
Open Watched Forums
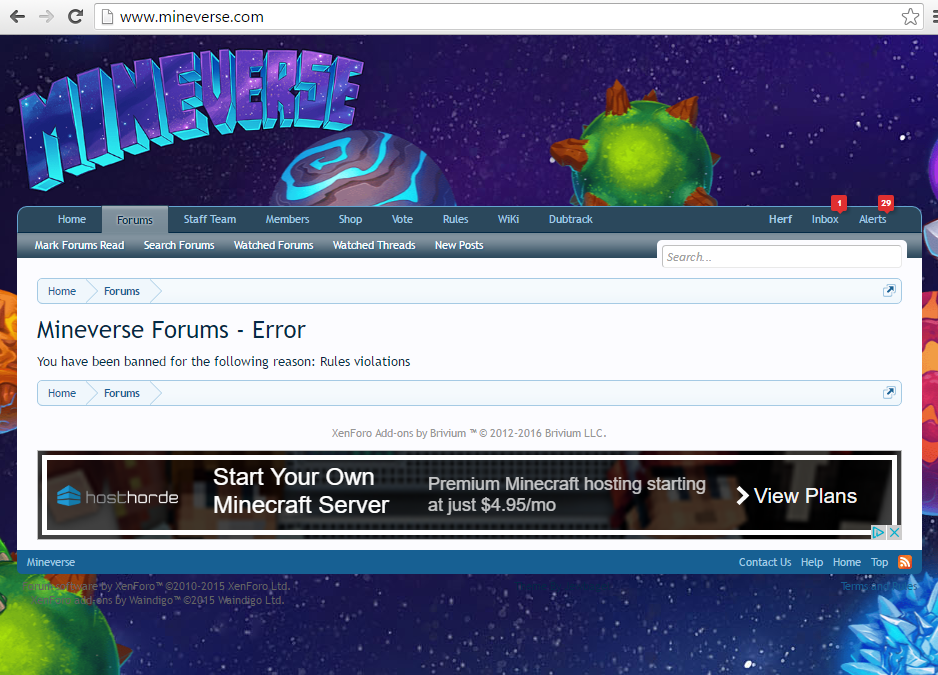273,245
